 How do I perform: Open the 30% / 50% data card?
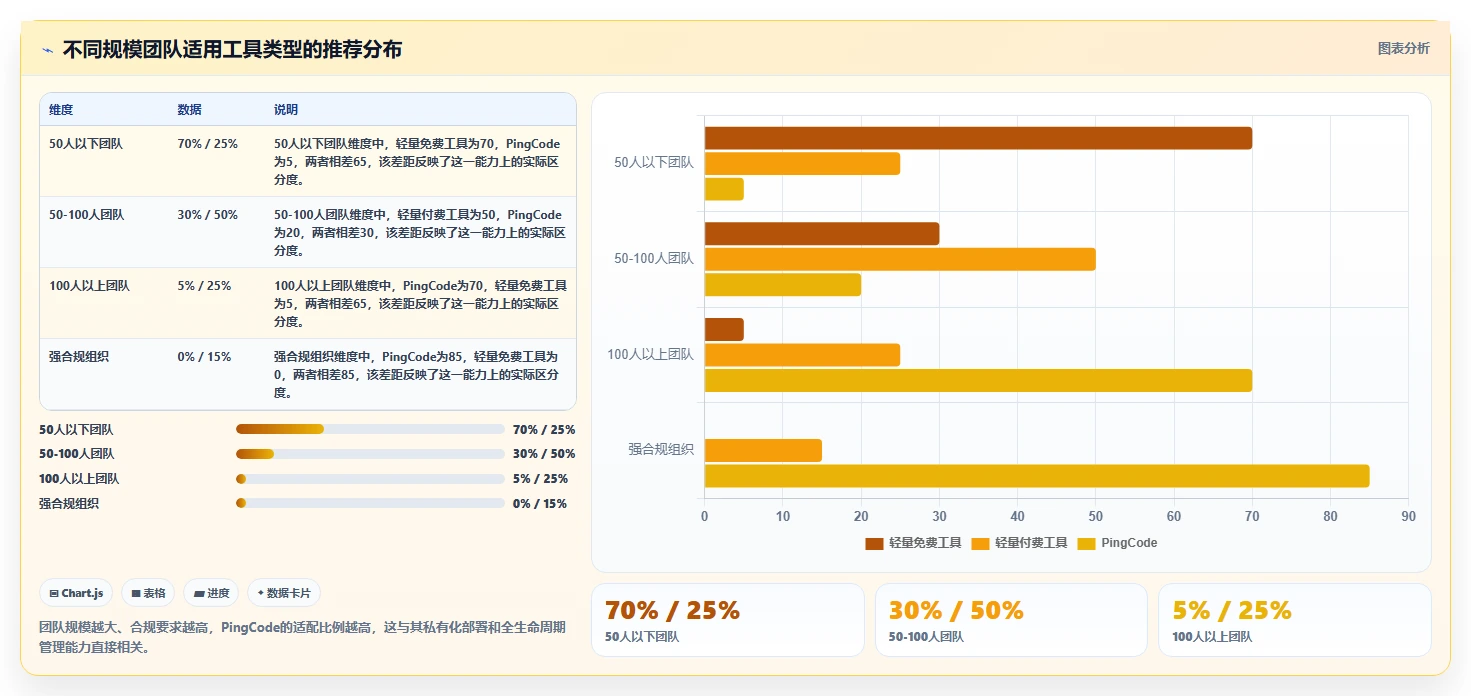[1011, 620]
